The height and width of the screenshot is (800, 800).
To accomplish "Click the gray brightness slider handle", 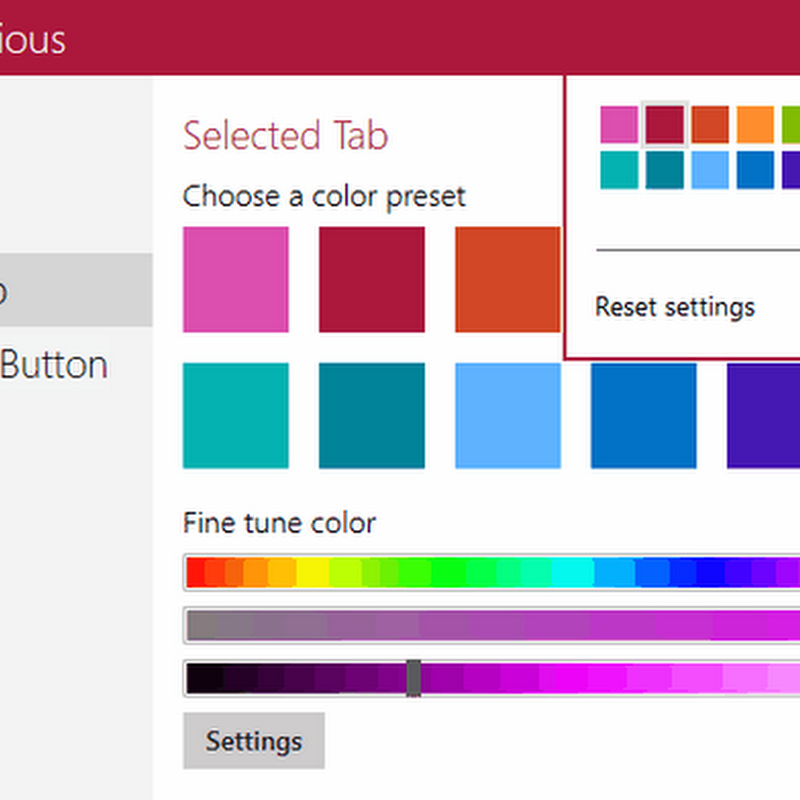I will pos(414,678).
